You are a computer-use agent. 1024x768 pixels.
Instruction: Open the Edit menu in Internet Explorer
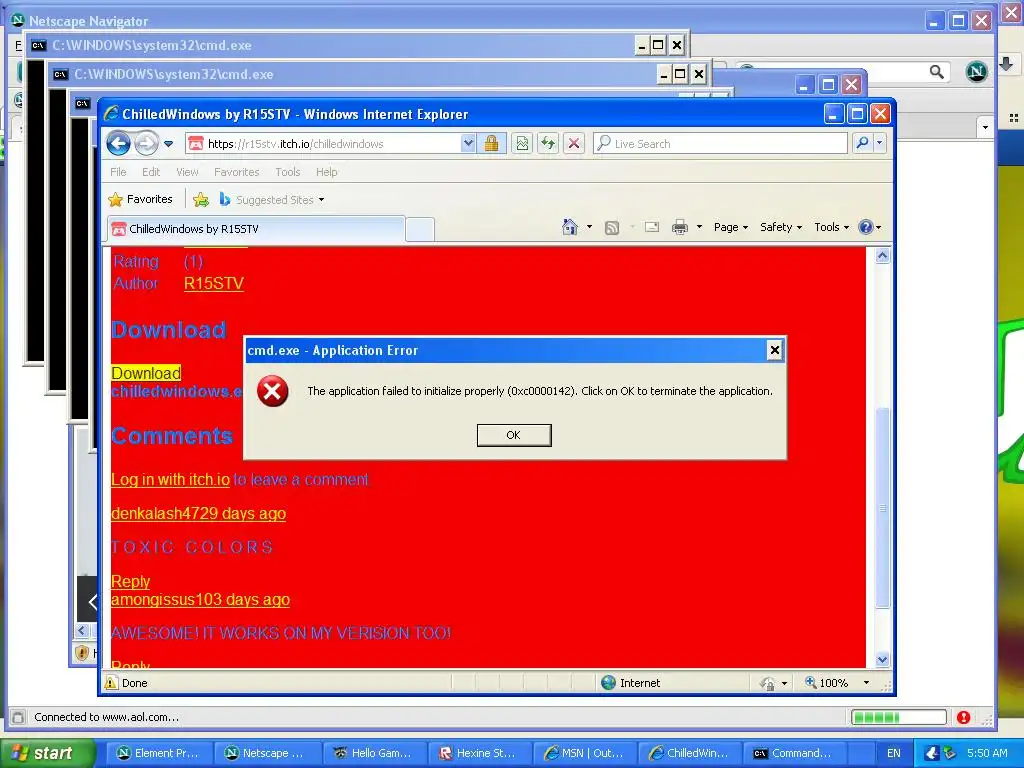tap(151, 172)
